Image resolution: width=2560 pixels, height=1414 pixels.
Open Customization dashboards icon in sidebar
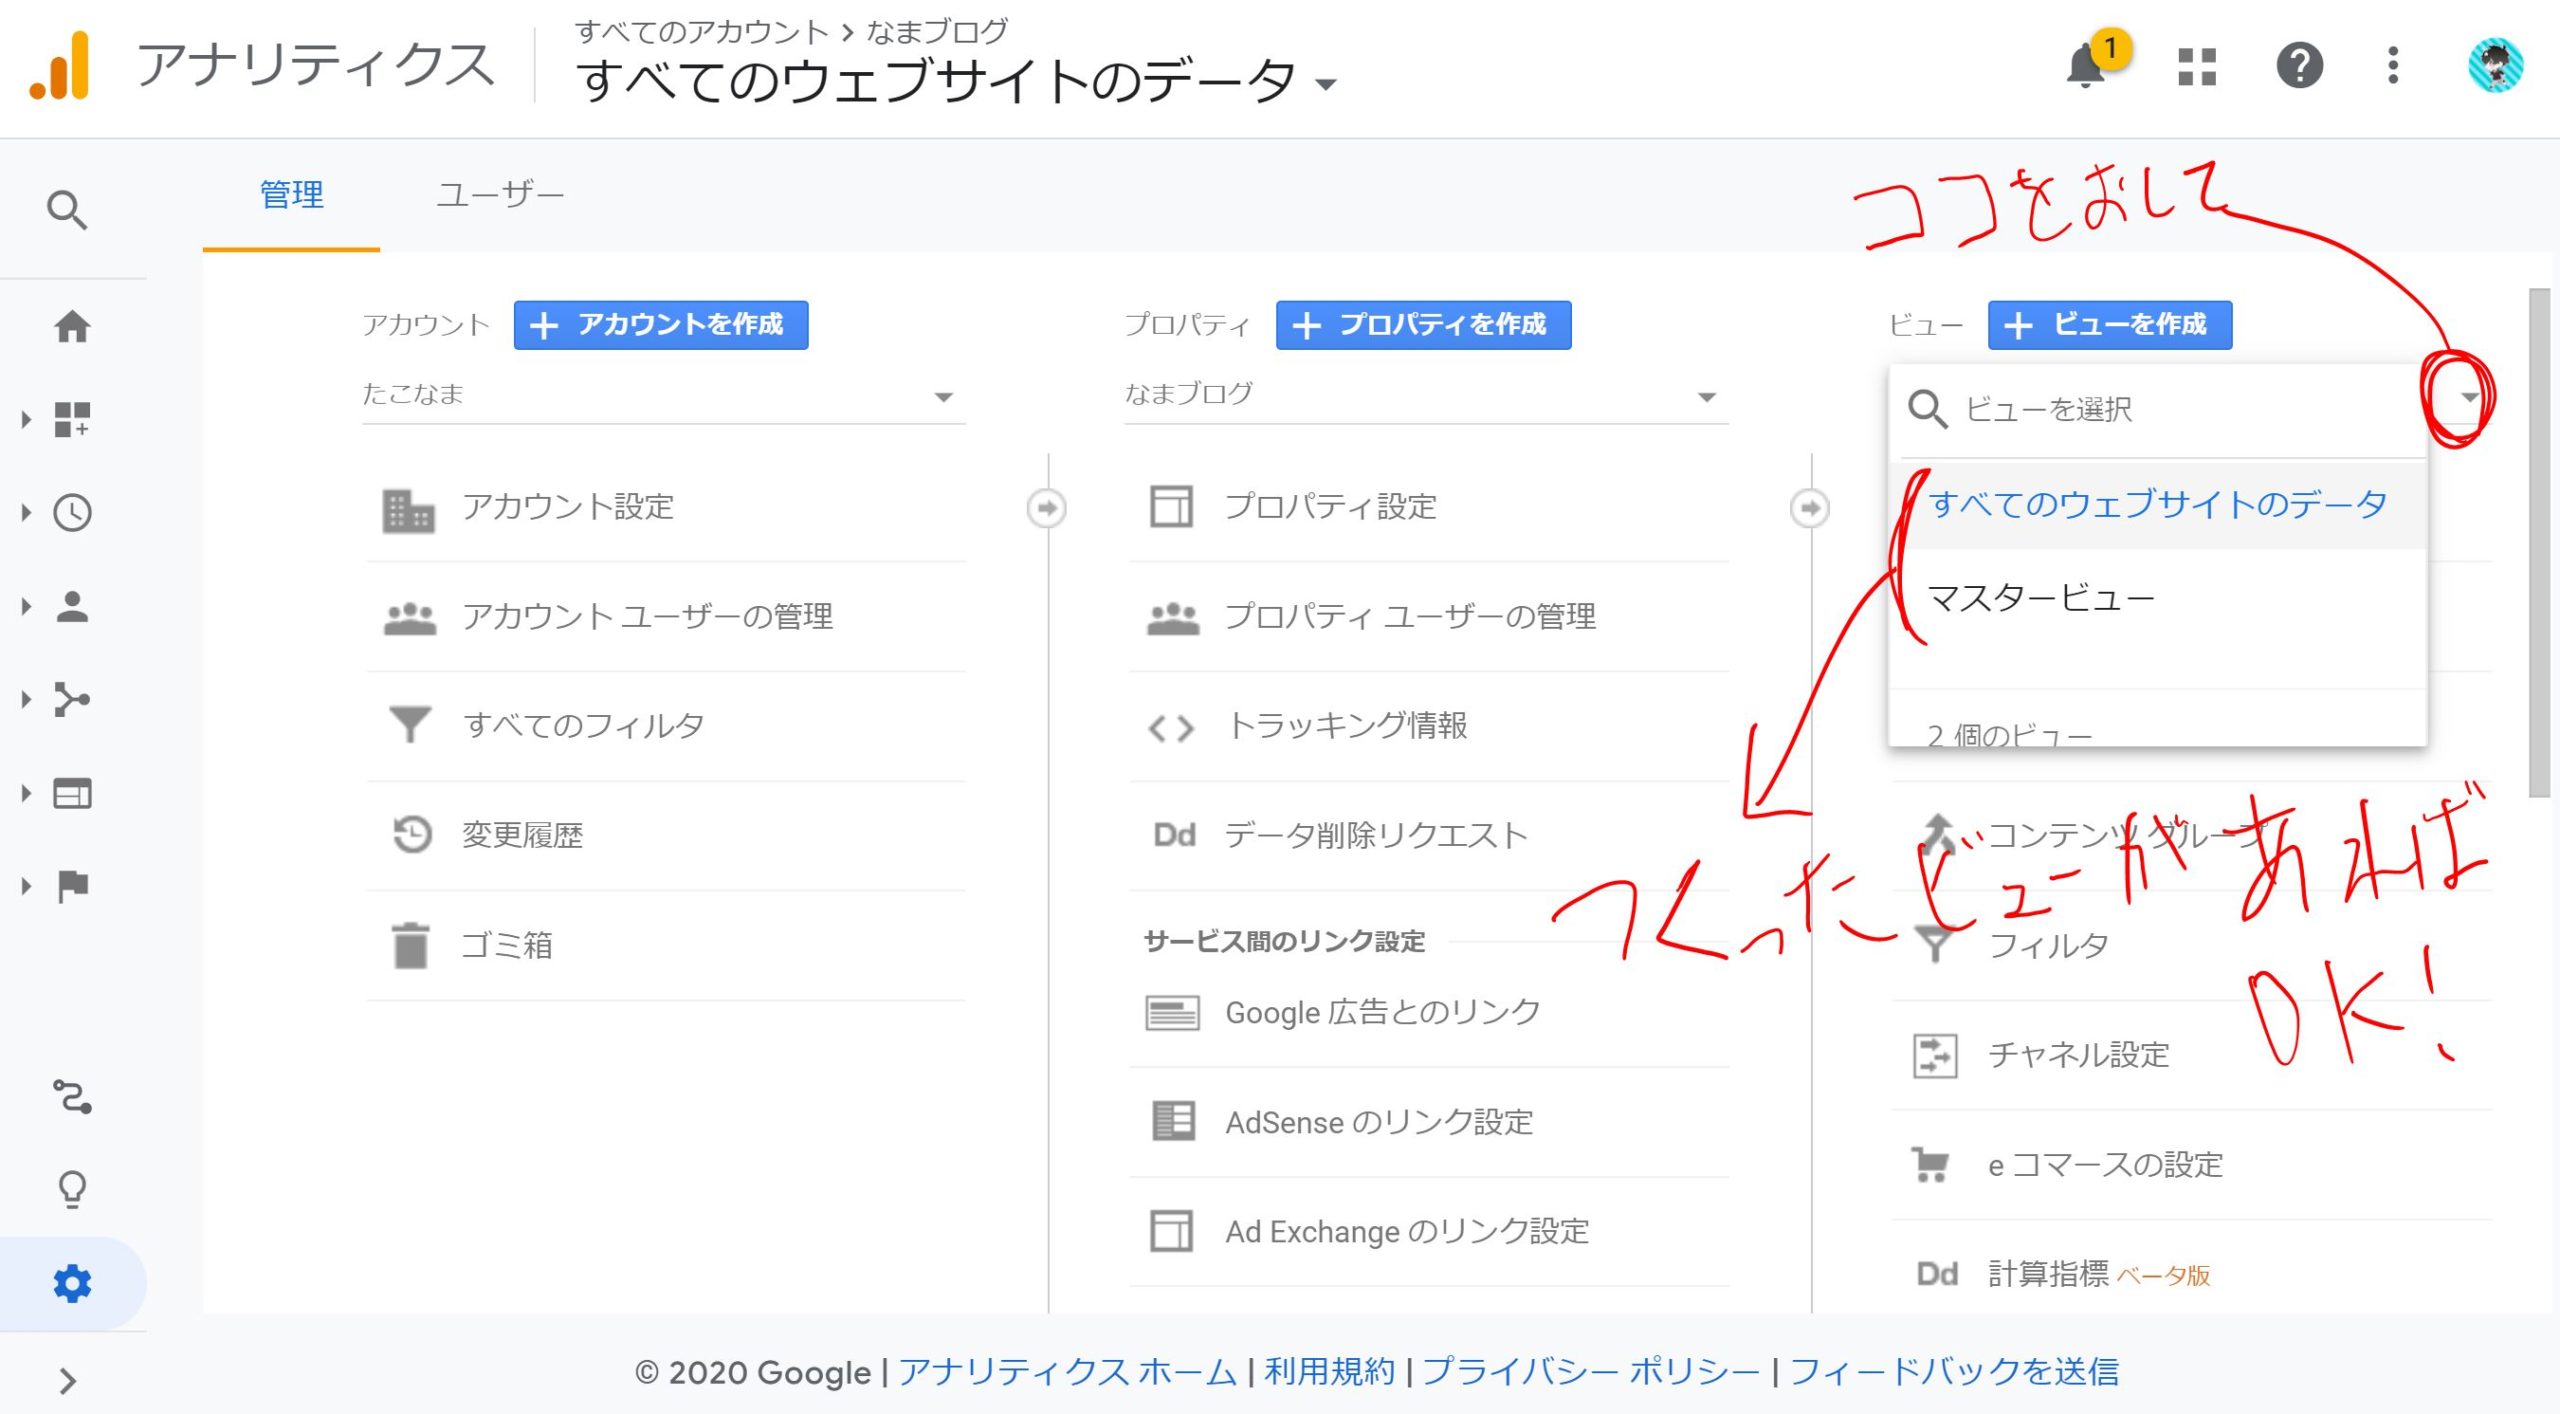[x=72, y=419]
